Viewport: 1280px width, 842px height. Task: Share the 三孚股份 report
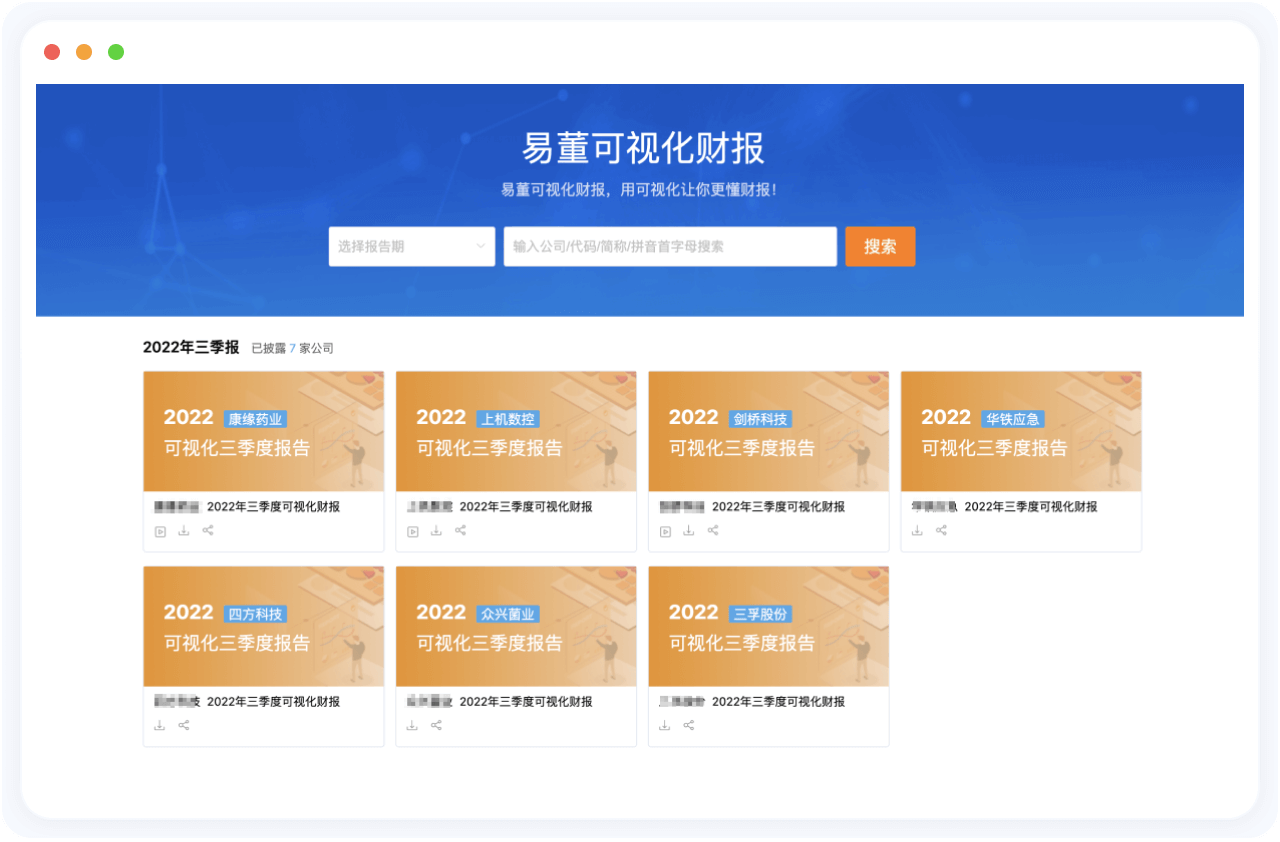click(689, 726)
